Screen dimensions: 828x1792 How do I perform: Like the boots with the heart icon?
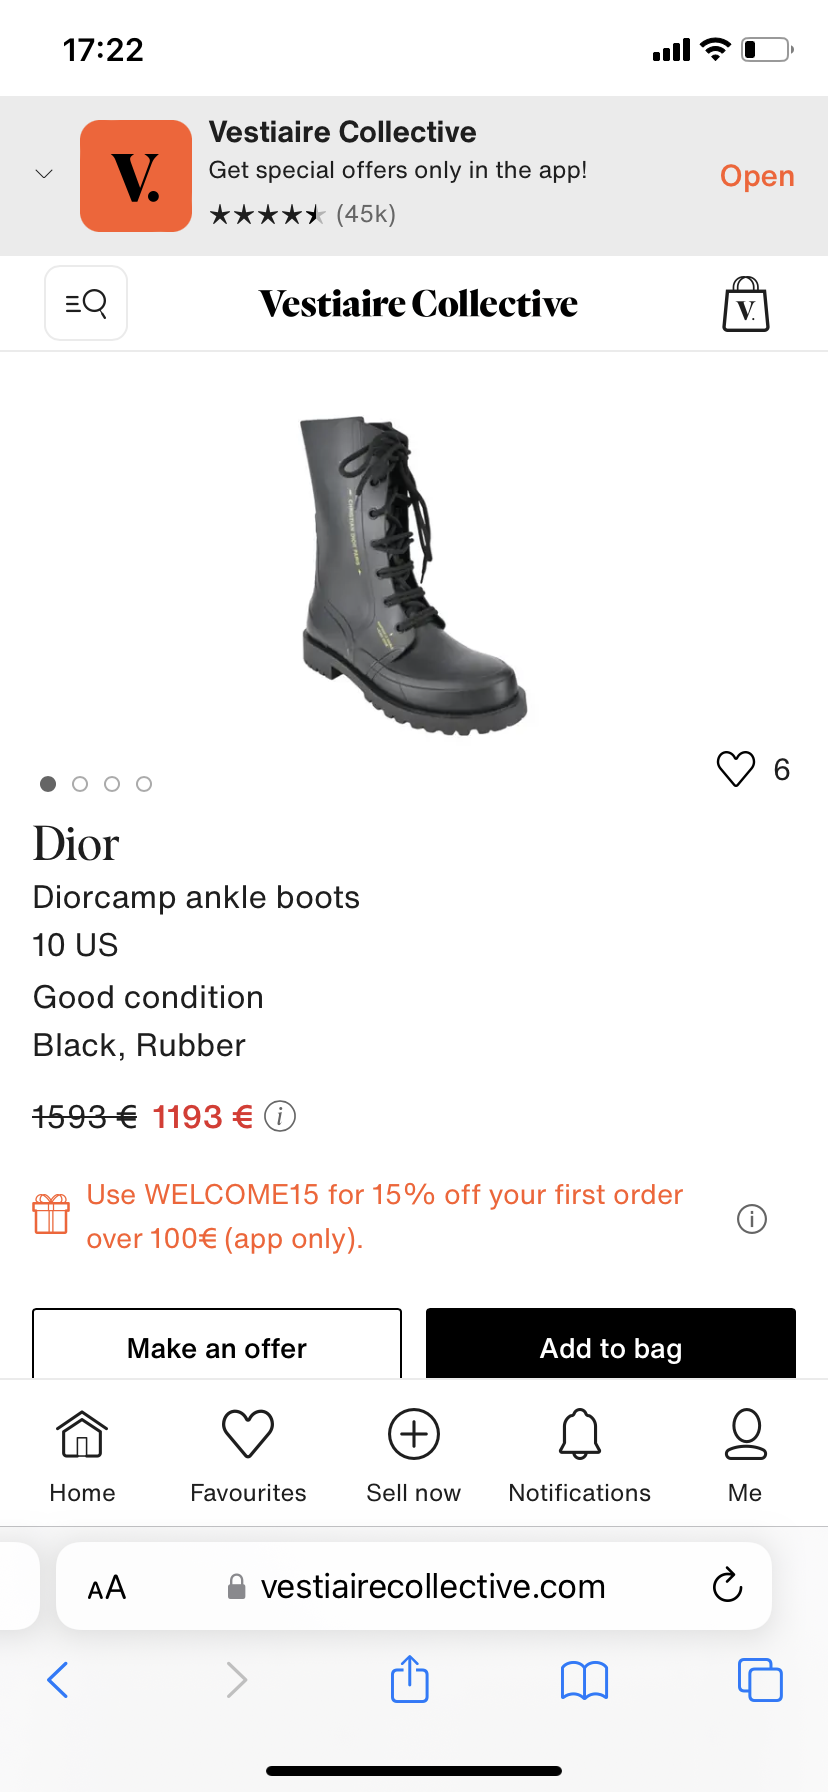[736, 769]
